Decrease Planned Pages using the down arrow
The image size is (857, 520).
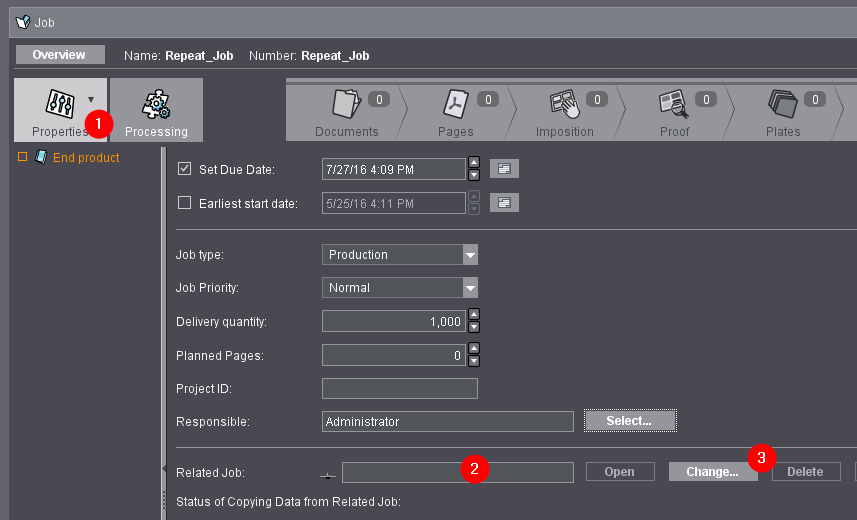click(x=474, y=360)
